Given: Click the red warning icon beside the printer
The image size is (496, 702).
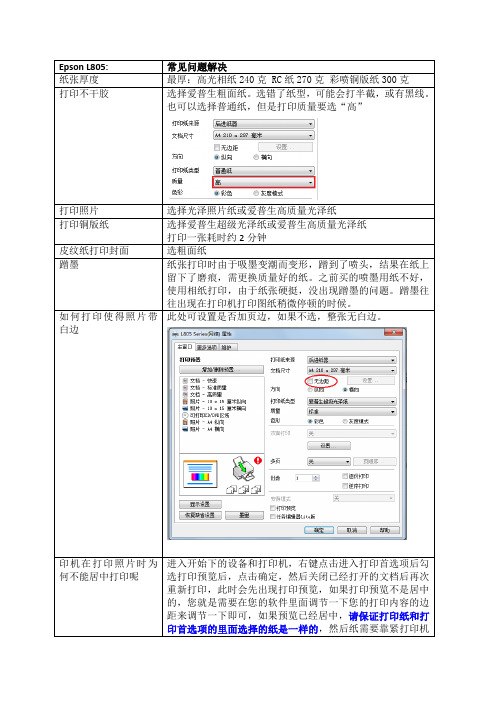Looking at the screenshot, I should click(258, 460).
